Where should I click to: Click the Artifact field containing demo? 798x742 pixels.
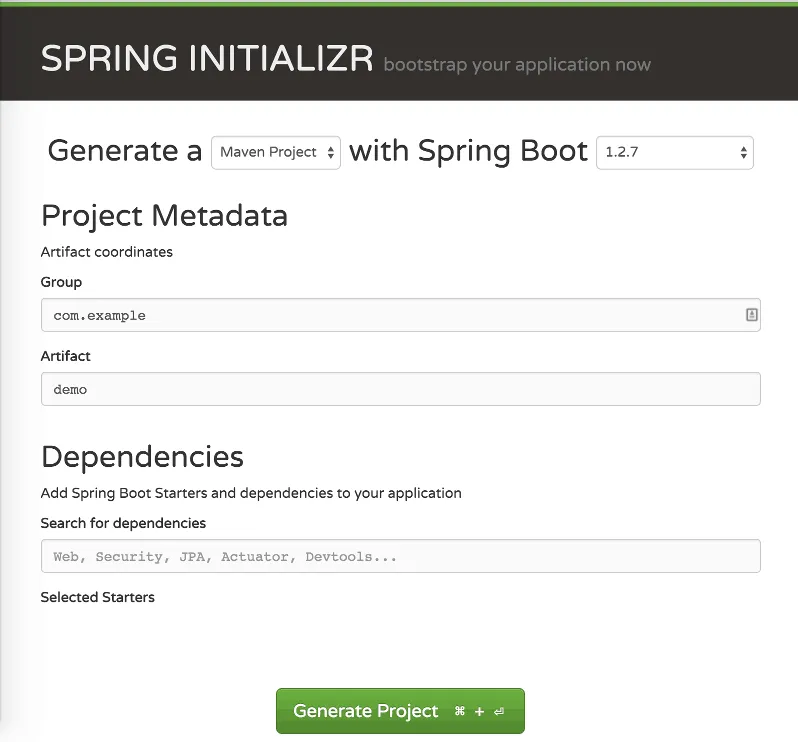(401, 389)
